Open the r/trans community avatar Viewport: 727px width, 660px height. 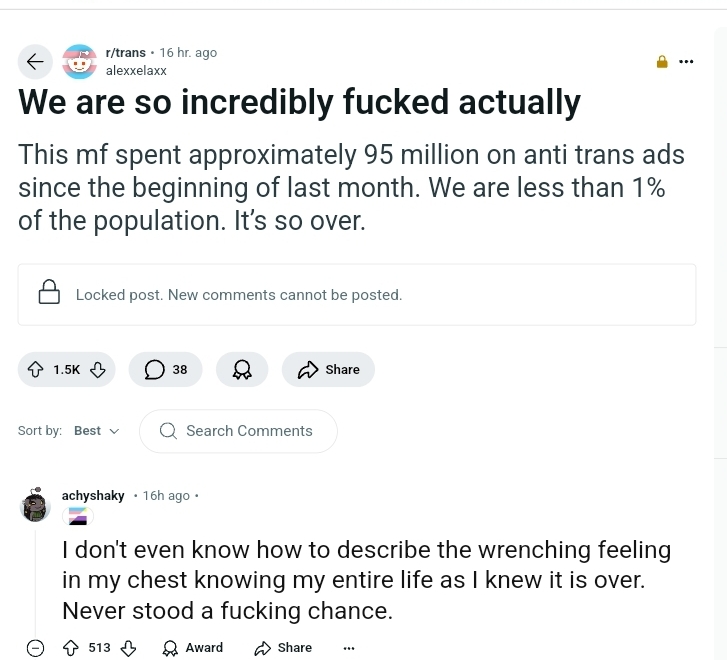[x=80, y=62]
